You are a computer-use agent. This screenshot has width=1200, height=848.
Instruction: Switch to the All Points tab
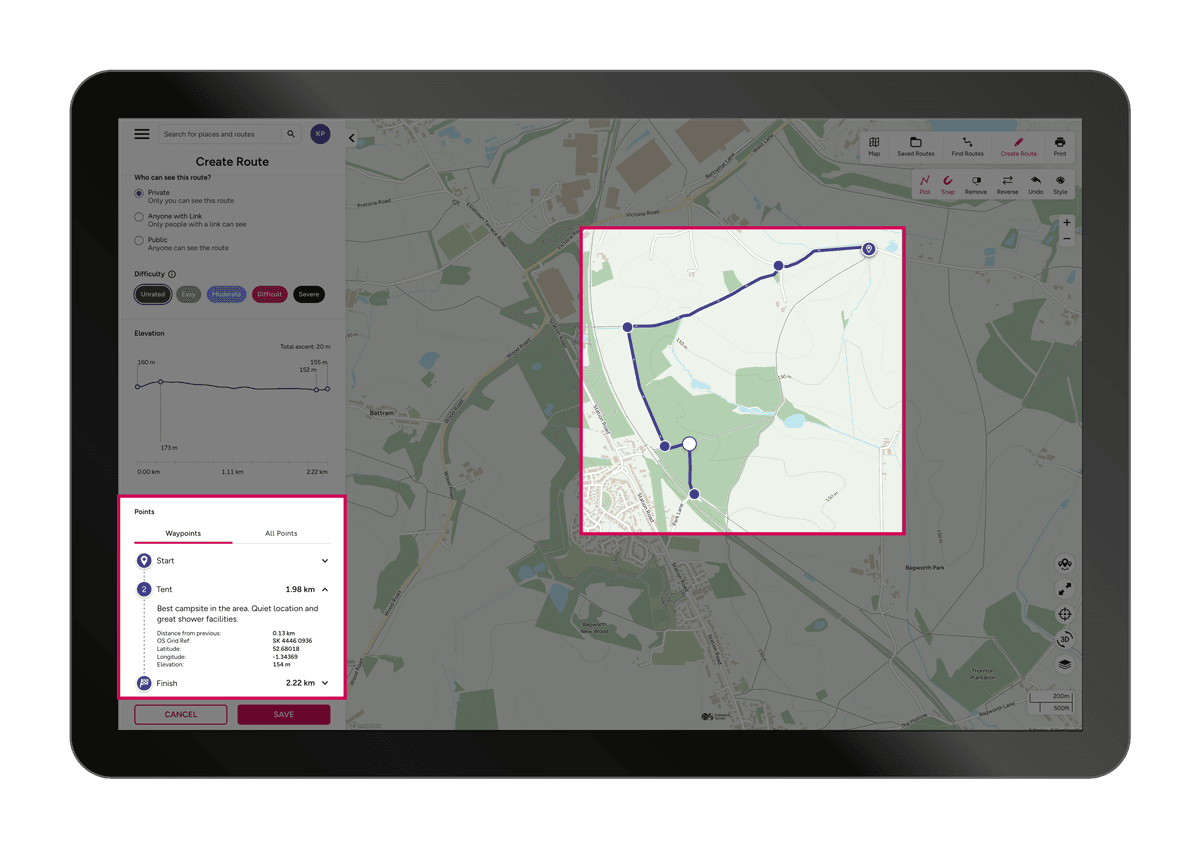pos(281,533)
